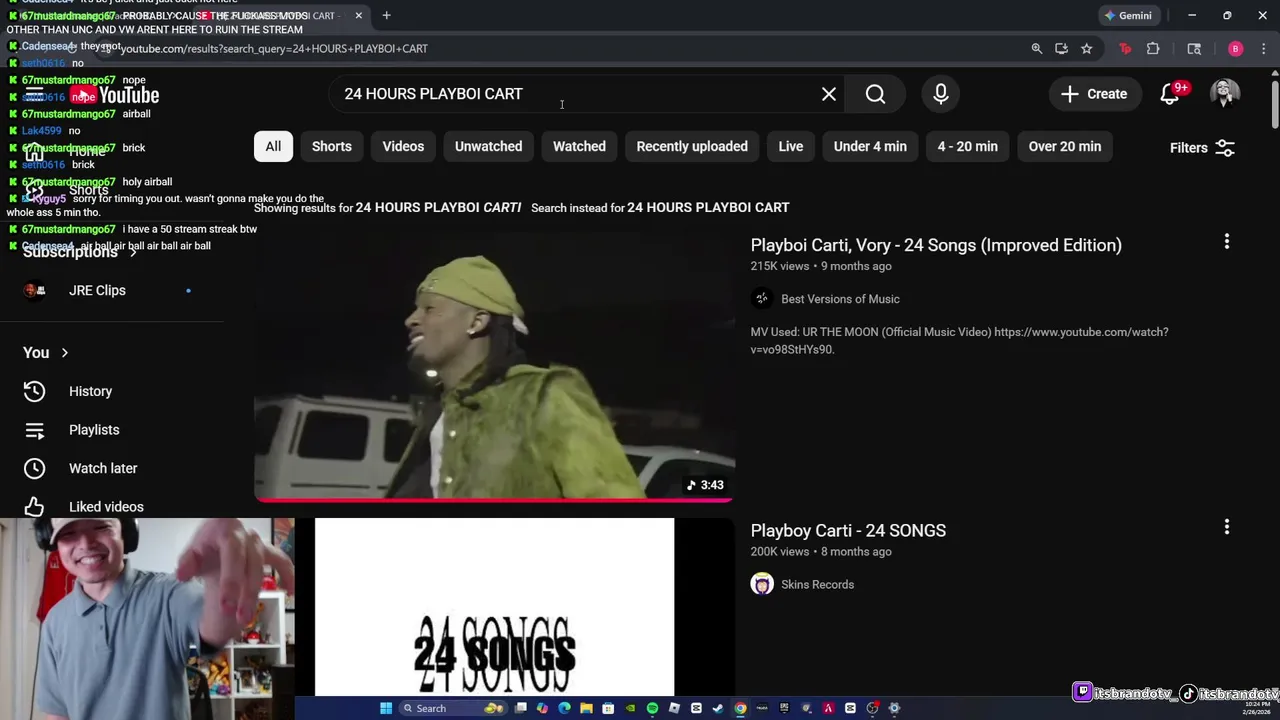
Task: Click the Windows Start button
Action: [x=385, y=708]
